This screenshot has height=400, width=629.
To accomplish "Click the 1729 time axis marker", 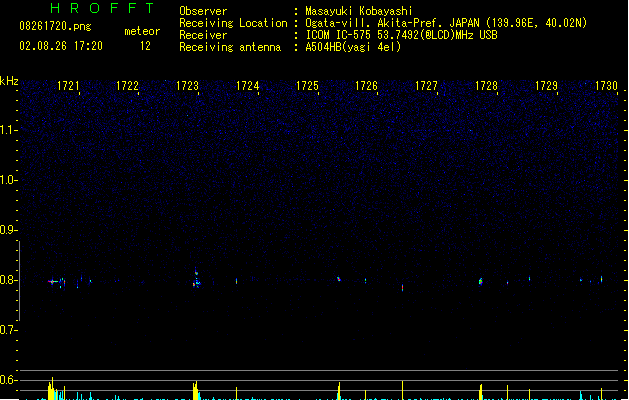I will click(546, 86).
